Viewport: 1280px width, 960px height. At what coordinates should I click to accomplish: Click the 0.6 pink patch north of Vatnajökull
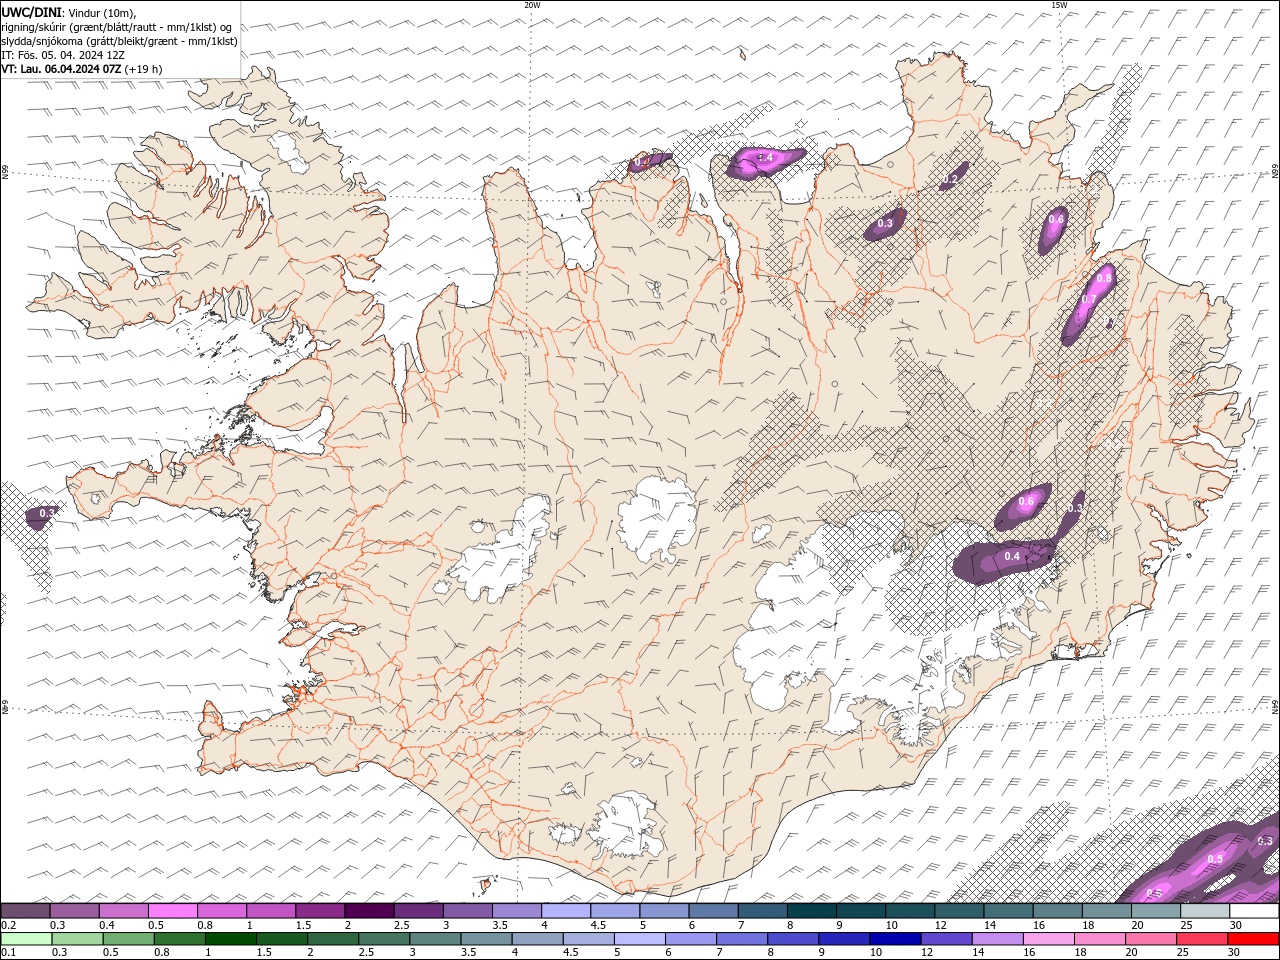pyautogui.click(x=1022, y=506)
